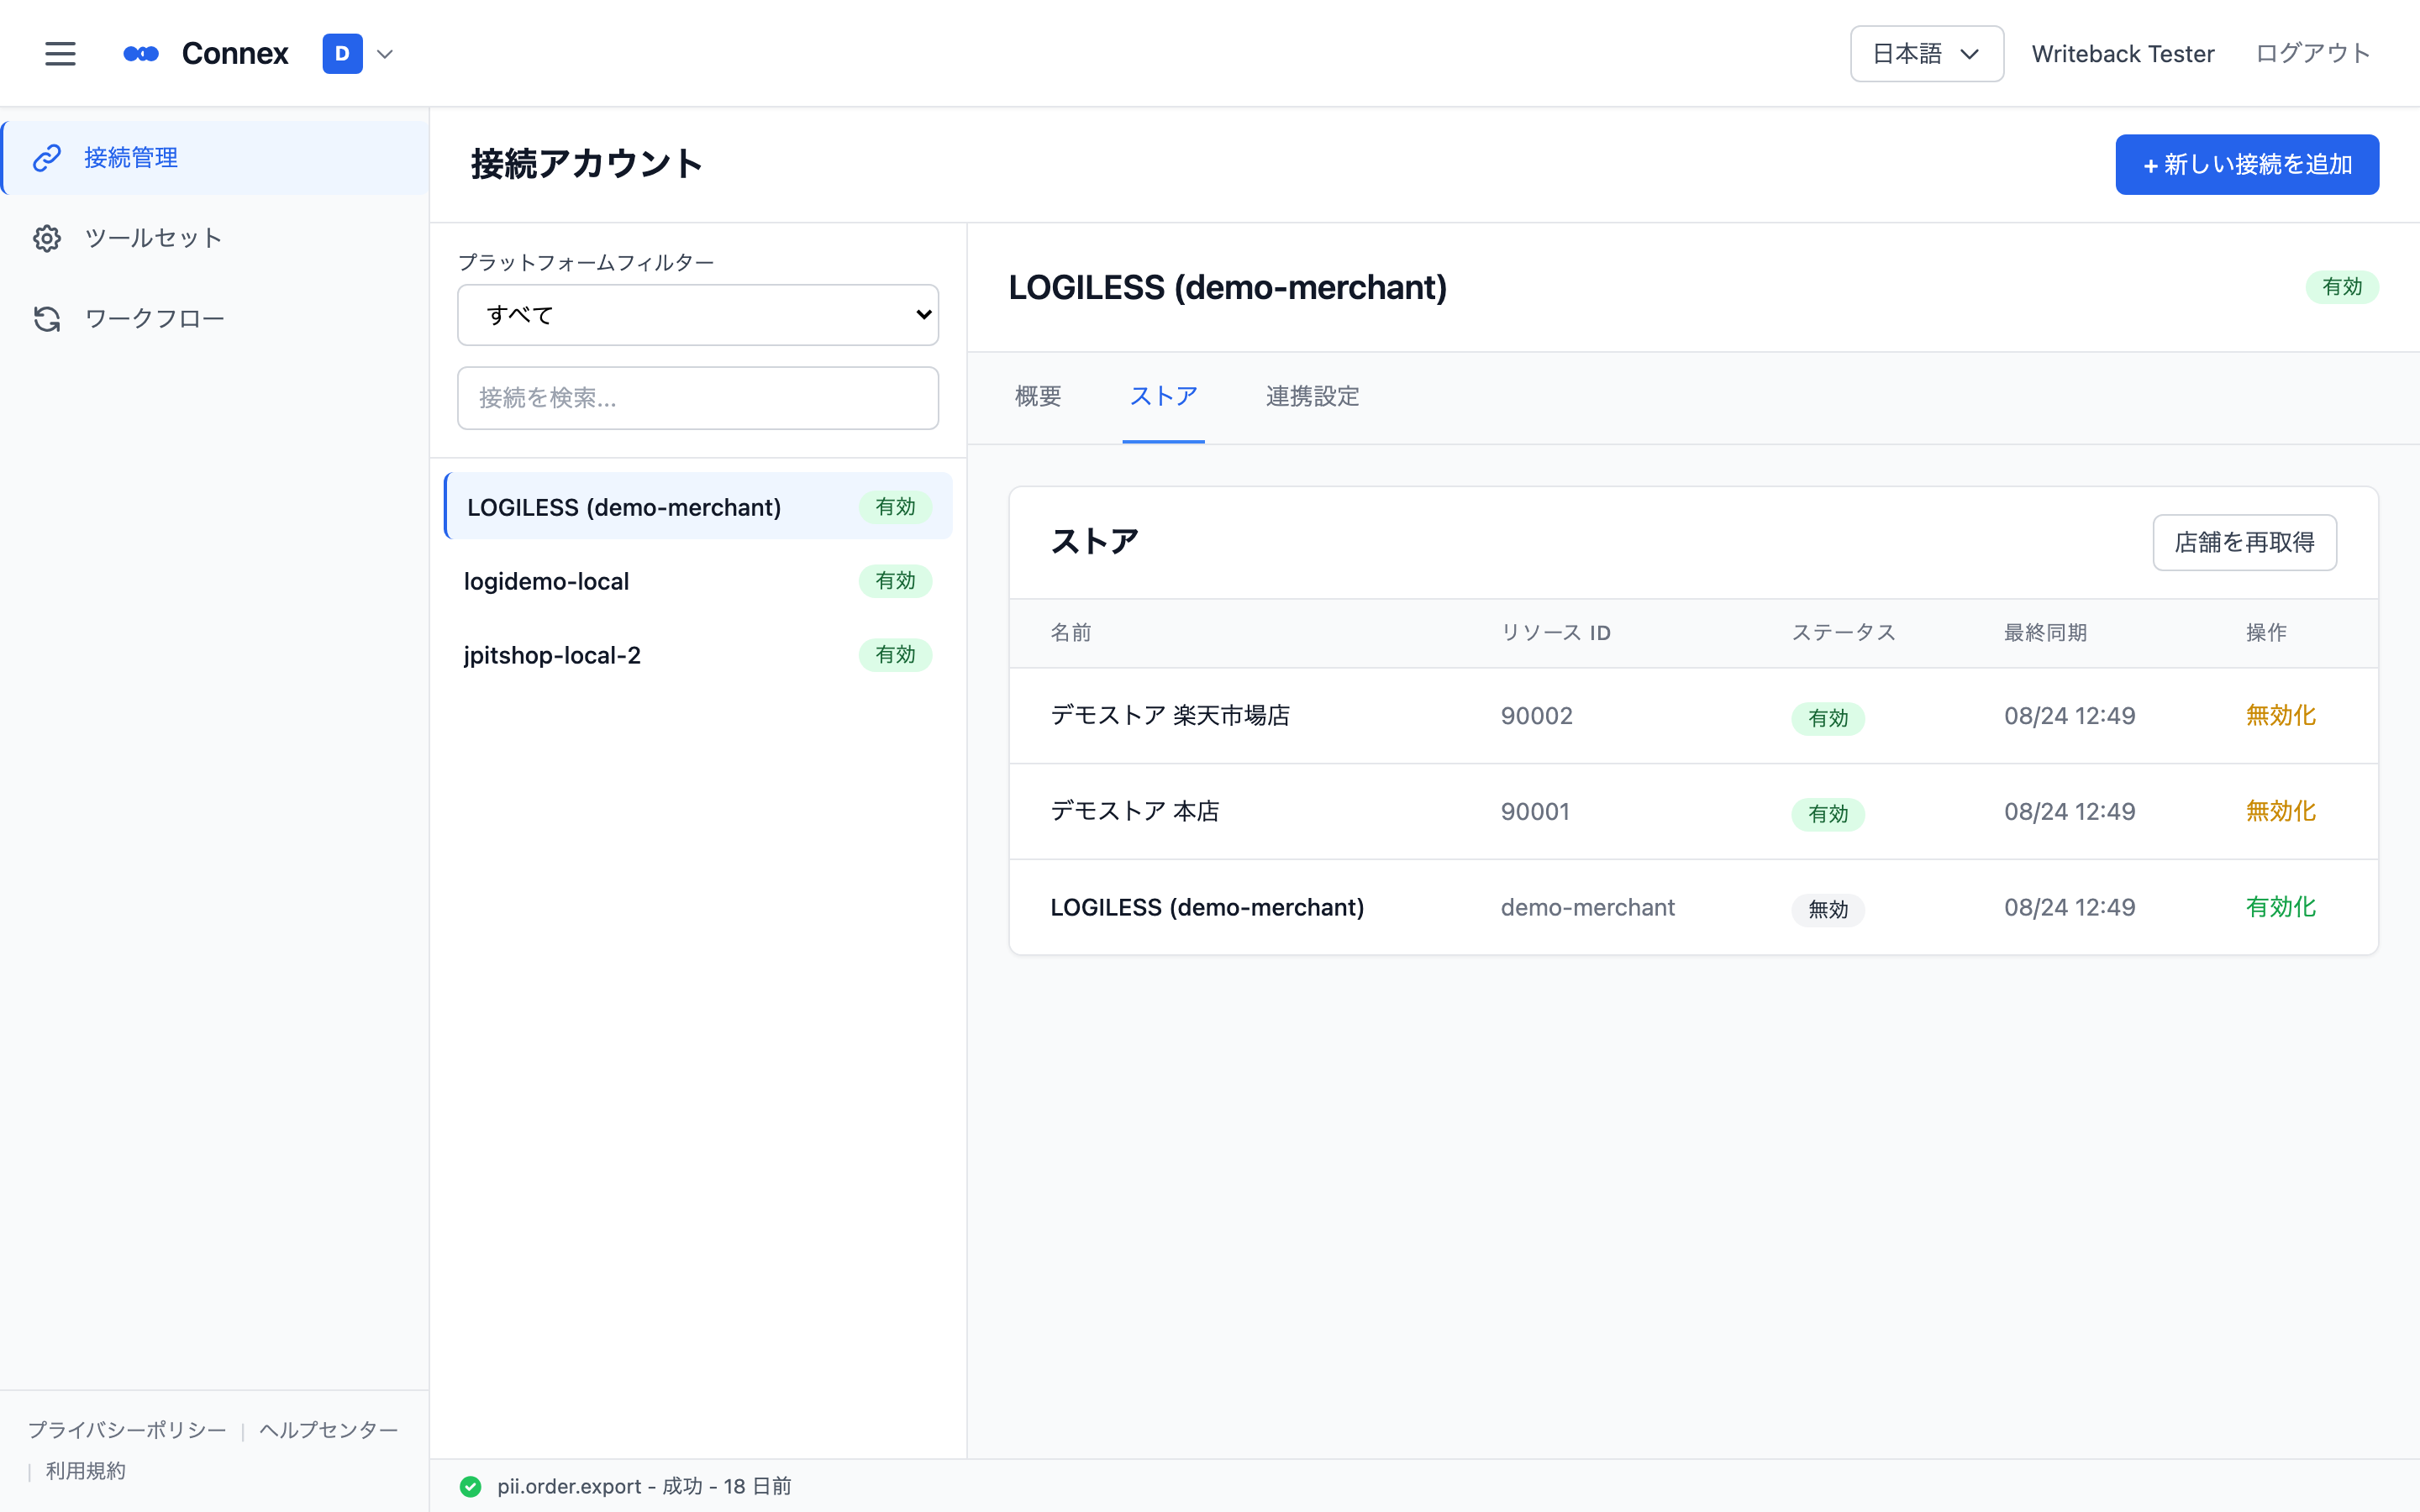Screen dimensions: 2420x1512
Task: Click 08/24 12:49 in the 90001 row
Action: click(2069, 811)
